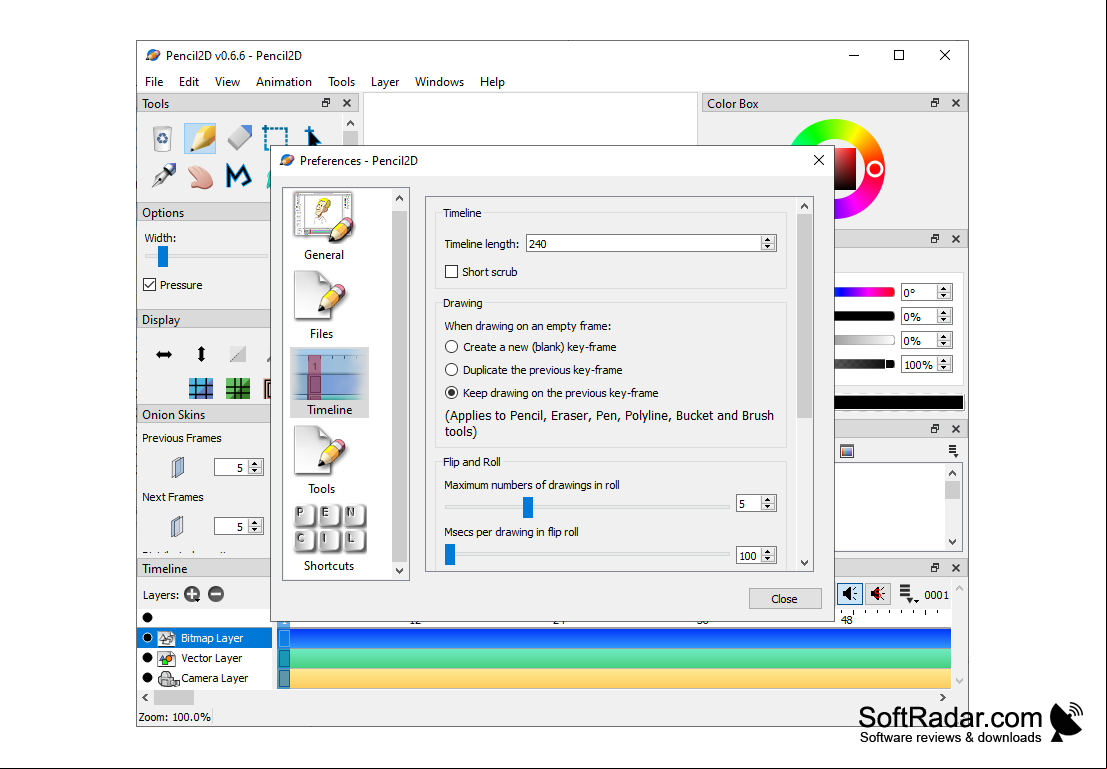Select the Vector Layer row
Viewport: 1107px width, 769px height.
point(205,657)
